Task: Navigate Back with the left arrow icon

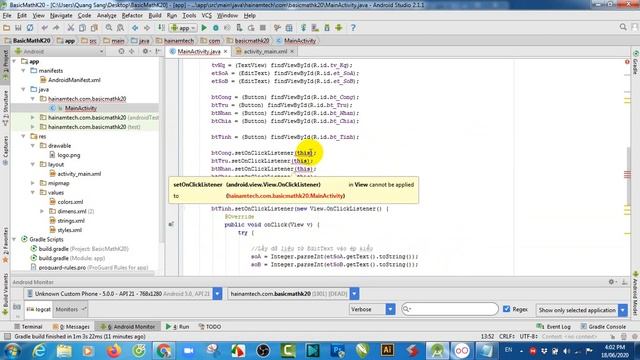Action: 135,28
